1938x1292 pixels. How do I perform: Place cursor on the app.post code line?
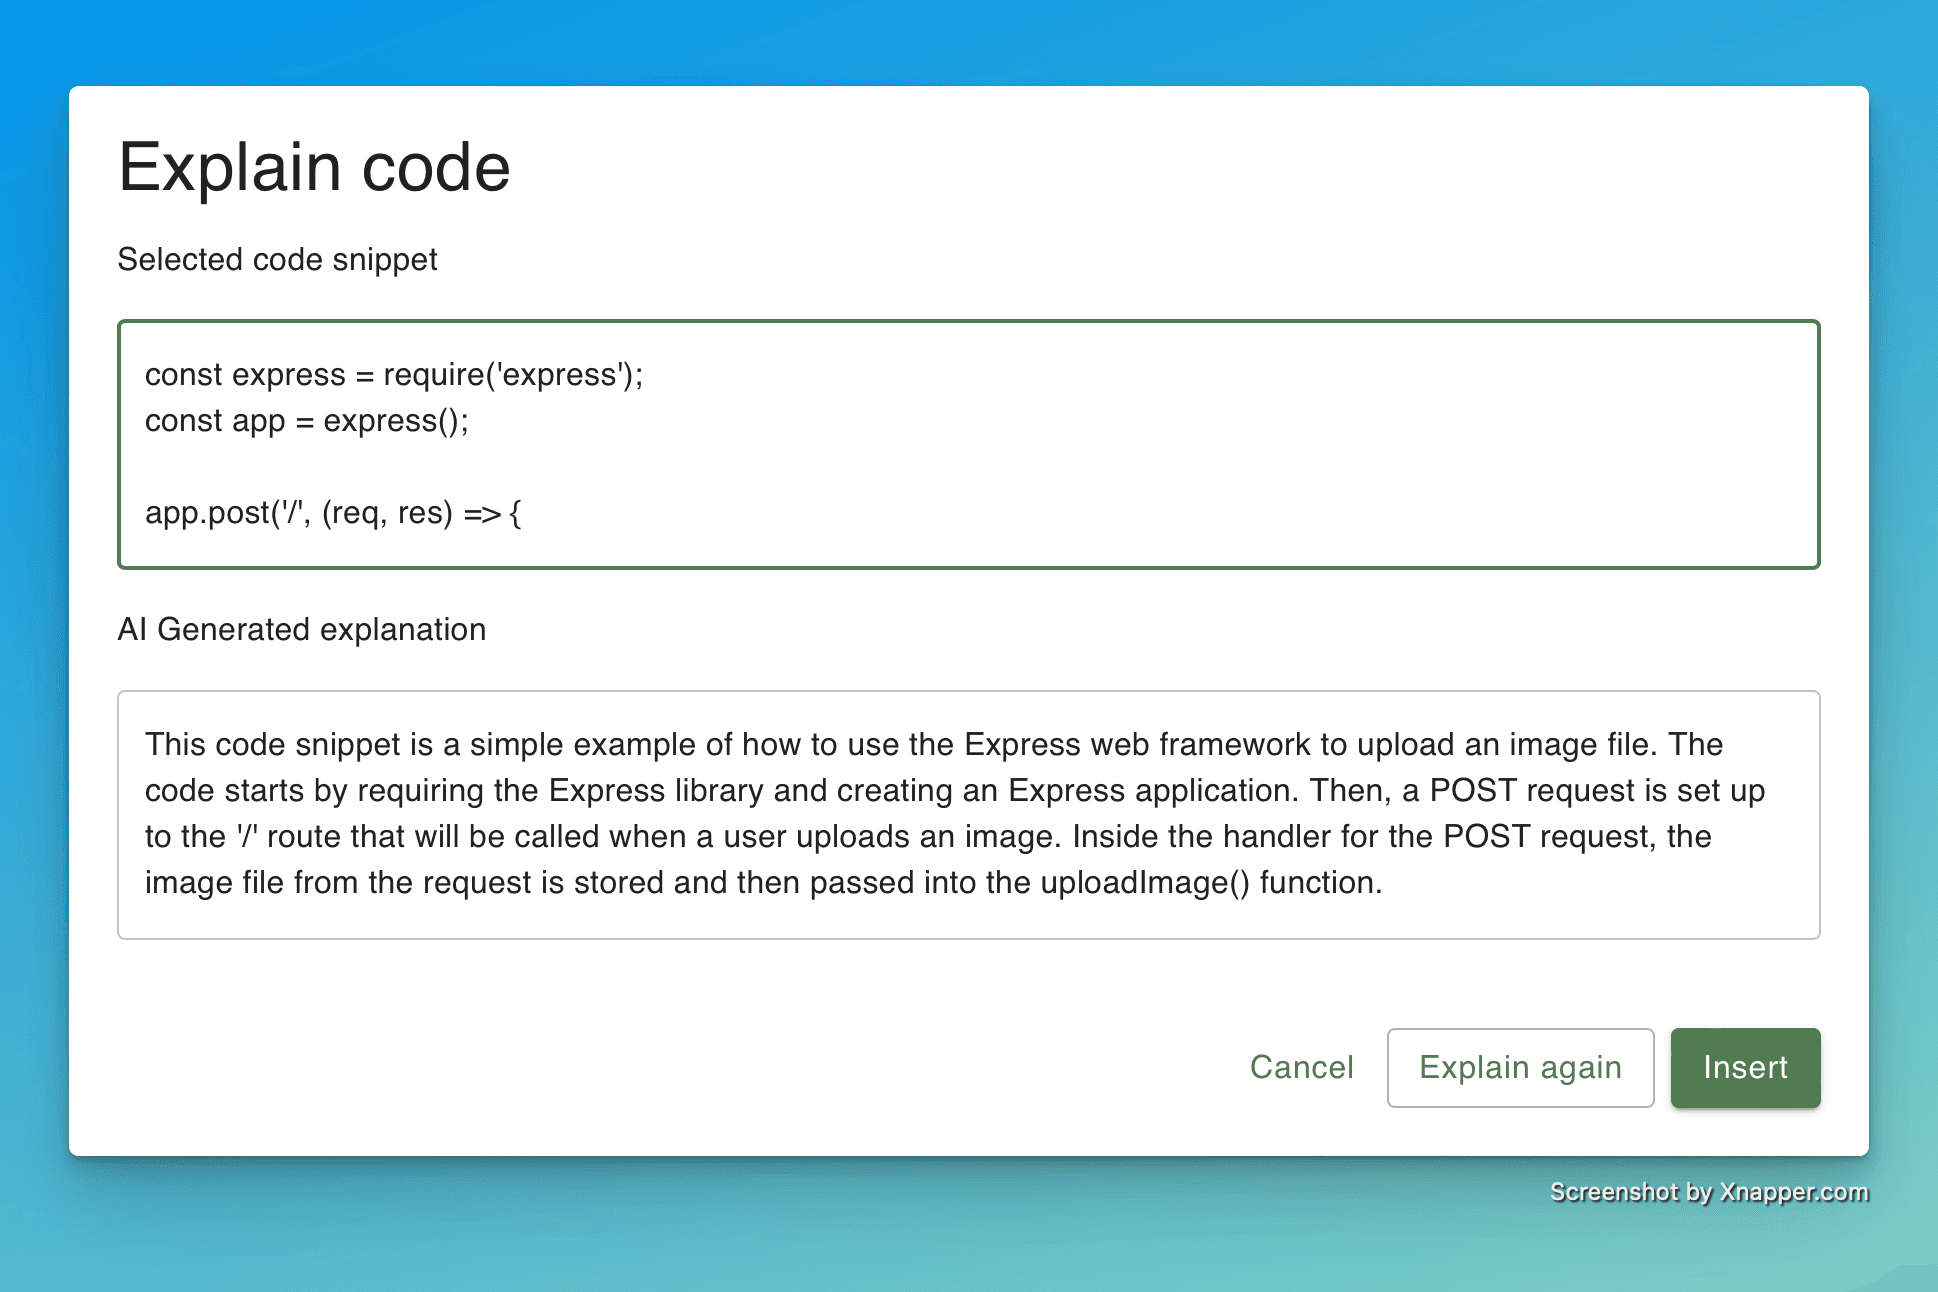click(332, 513)
